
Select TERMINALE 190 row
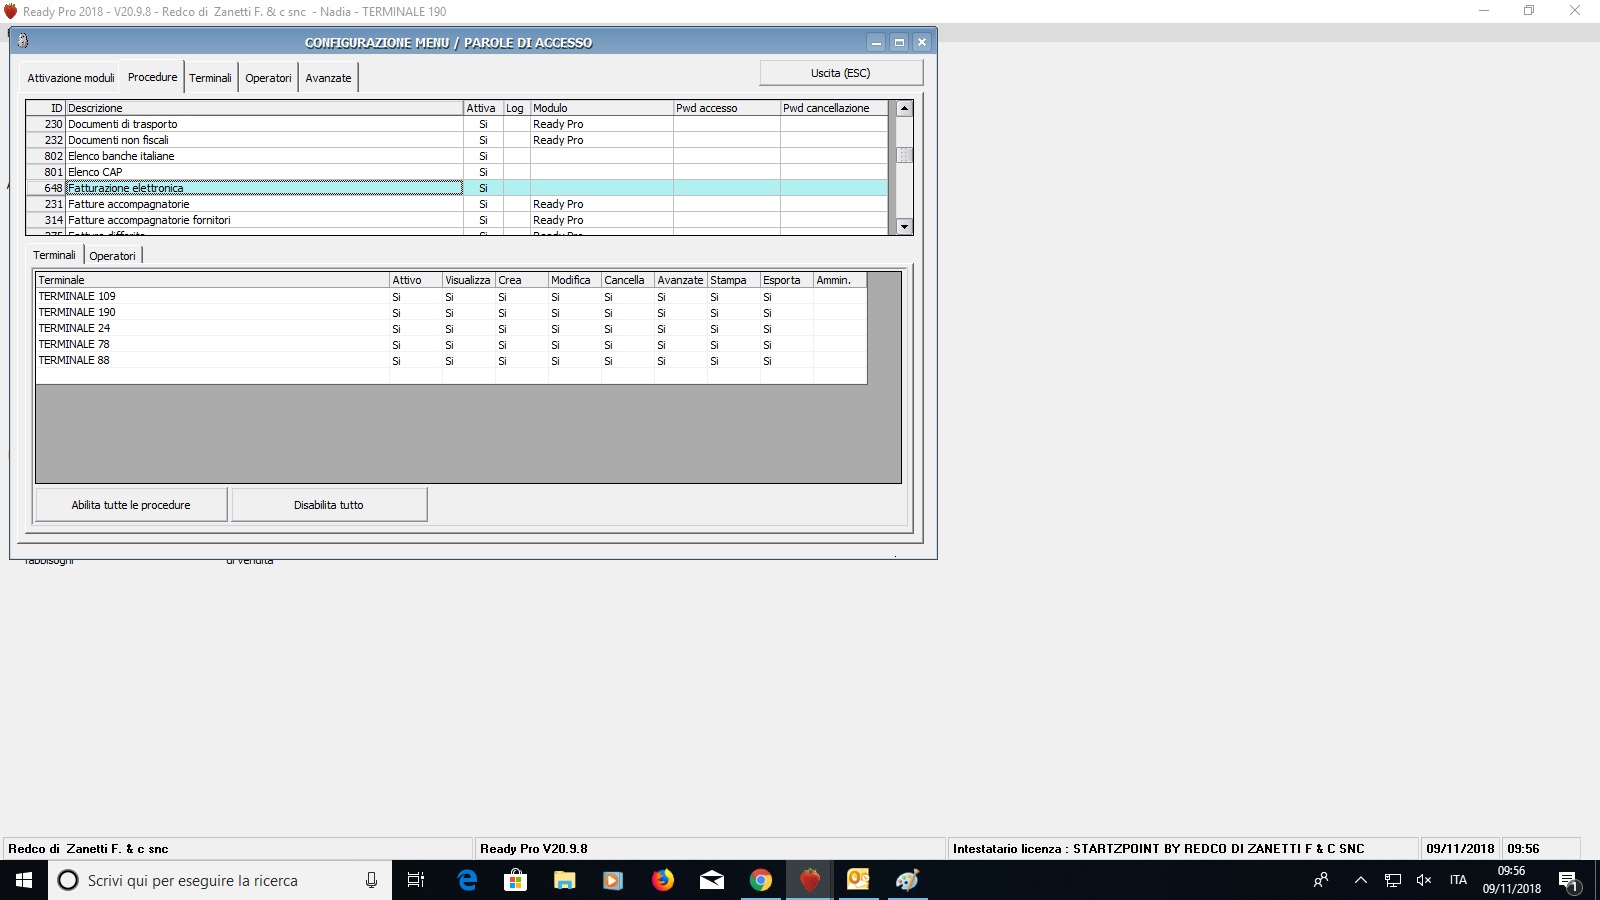pos(451,312)
